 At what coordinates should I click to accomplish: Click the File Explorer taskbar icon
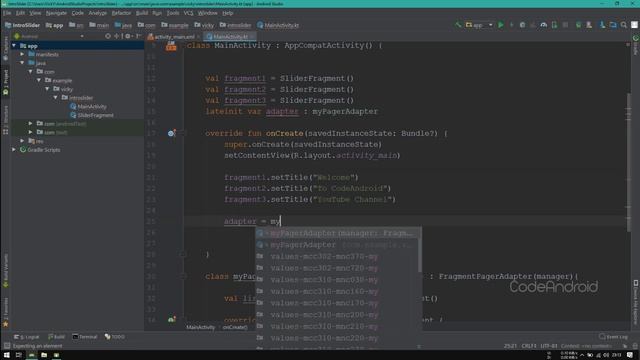coord(44,355)
